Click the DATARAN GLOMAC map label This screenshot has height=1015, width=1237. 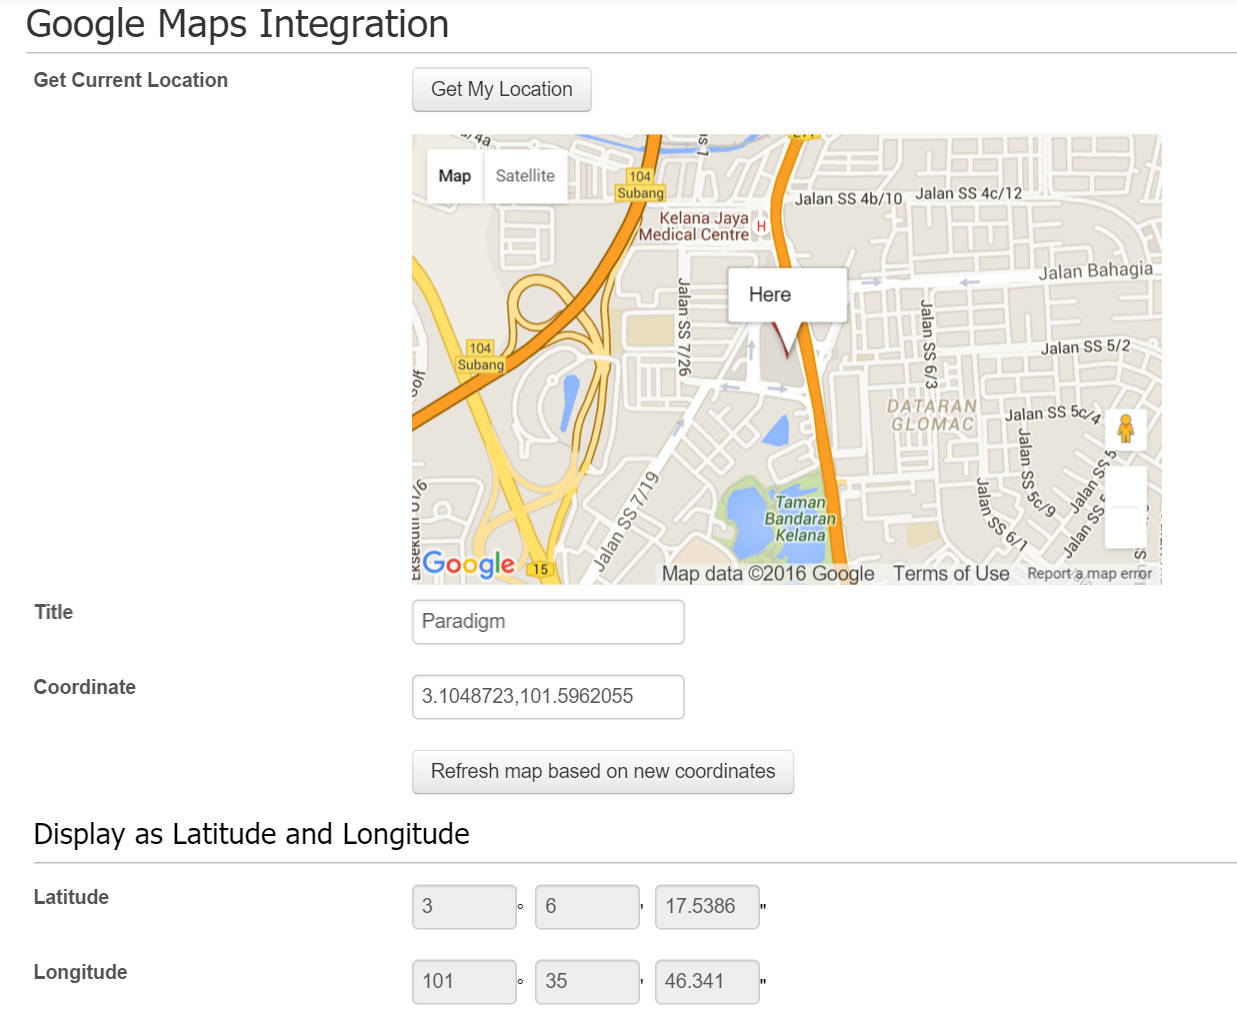pyautogui.click(x=932, y=415)
